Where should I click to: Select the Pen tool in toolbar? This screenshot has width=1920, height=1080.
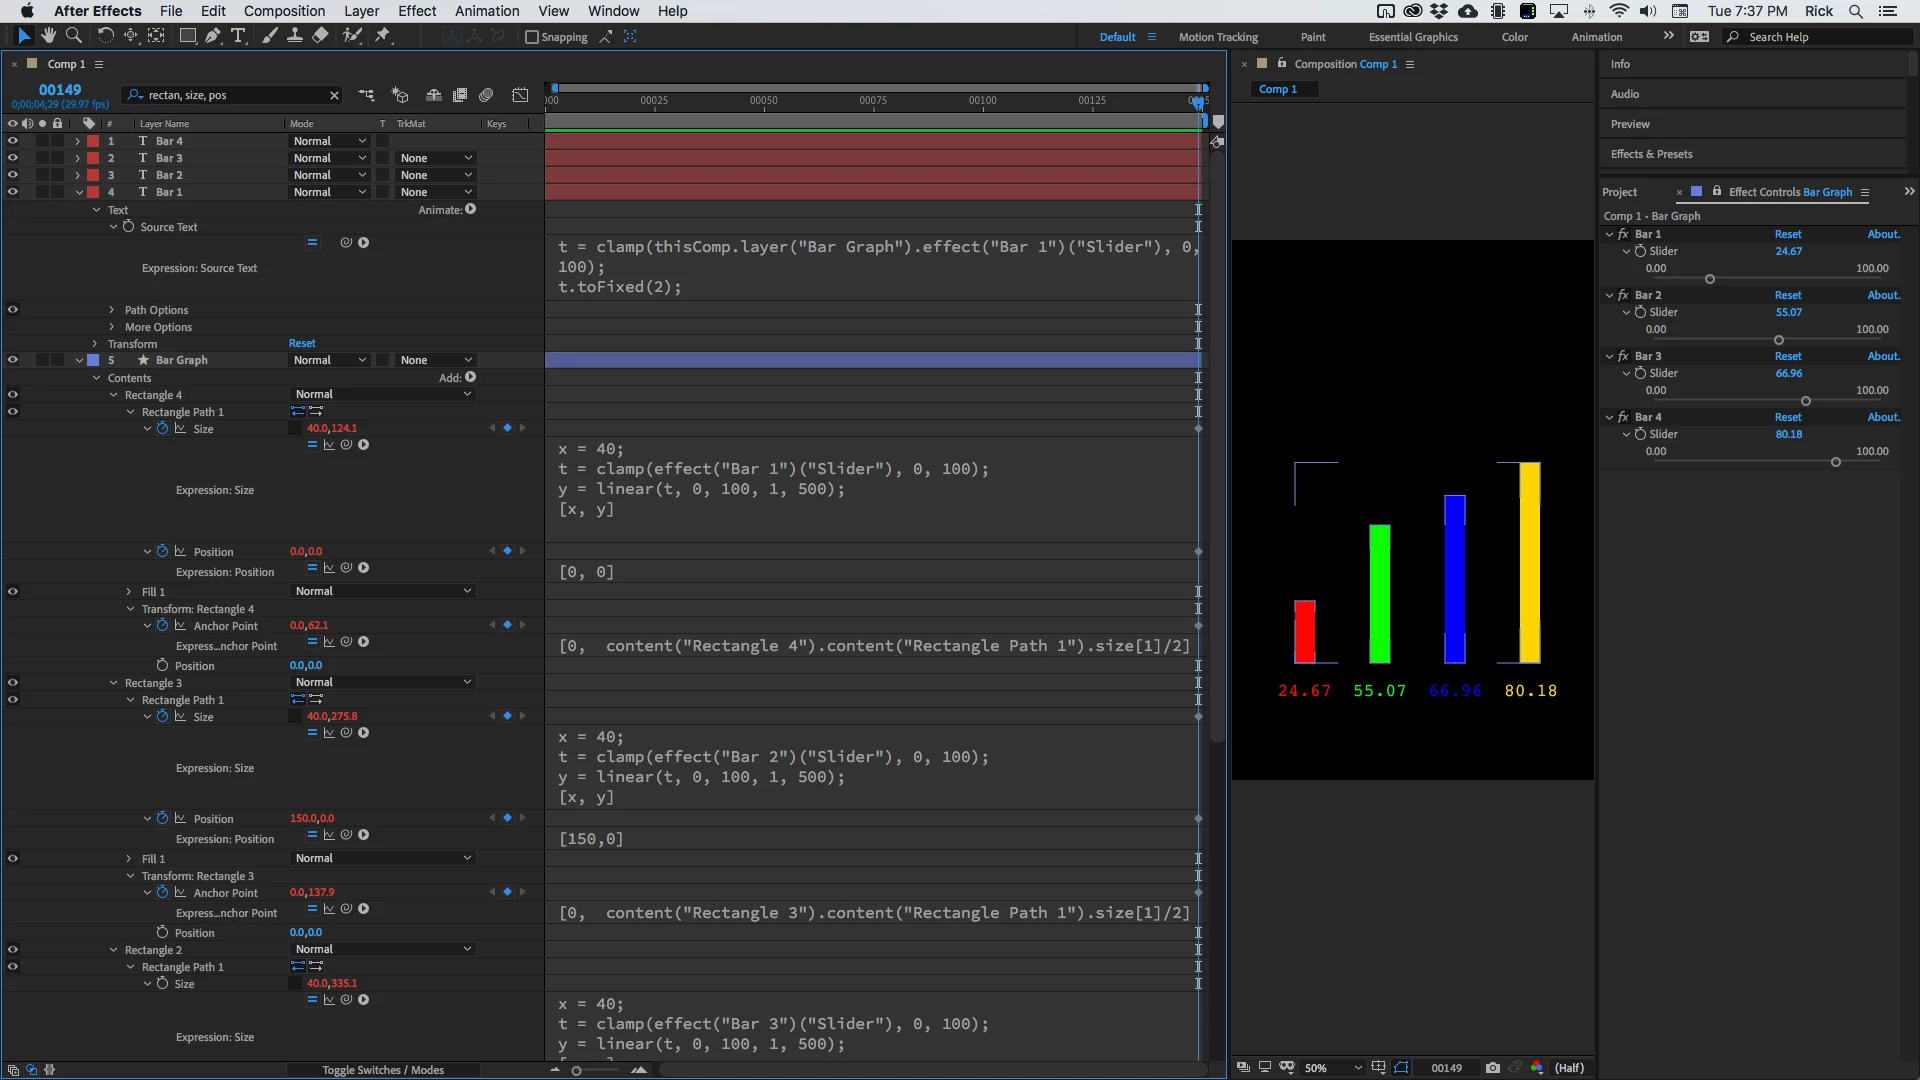[x=212, y=36]
